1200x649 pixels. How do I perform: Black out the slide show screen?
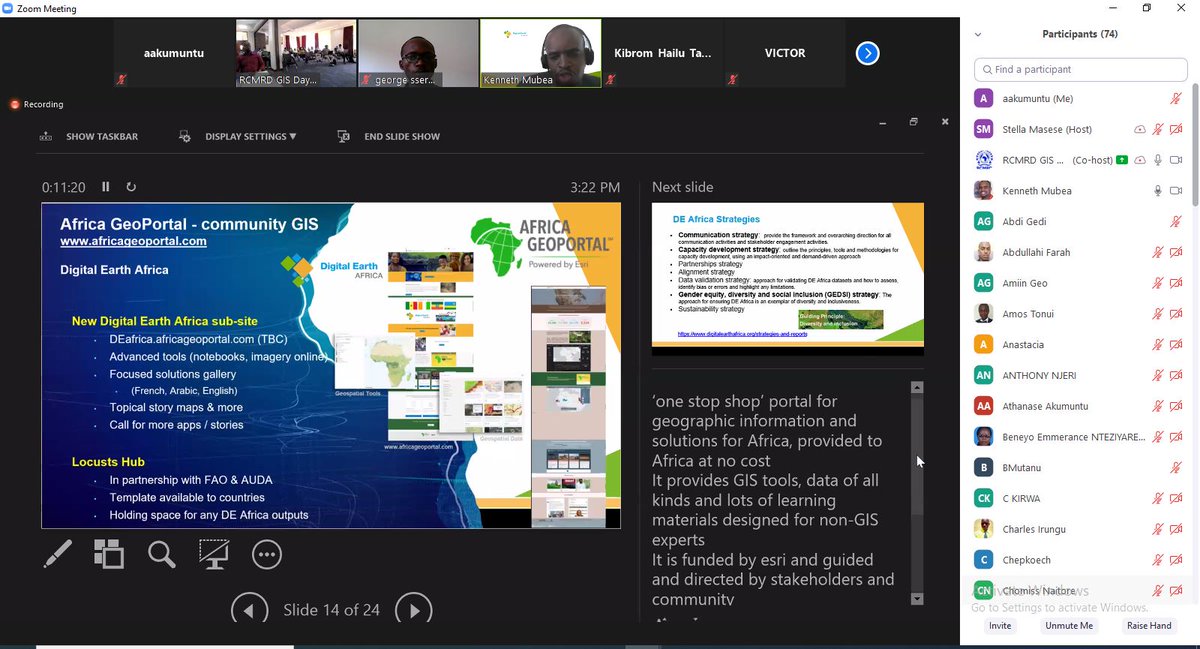(213, 554)
